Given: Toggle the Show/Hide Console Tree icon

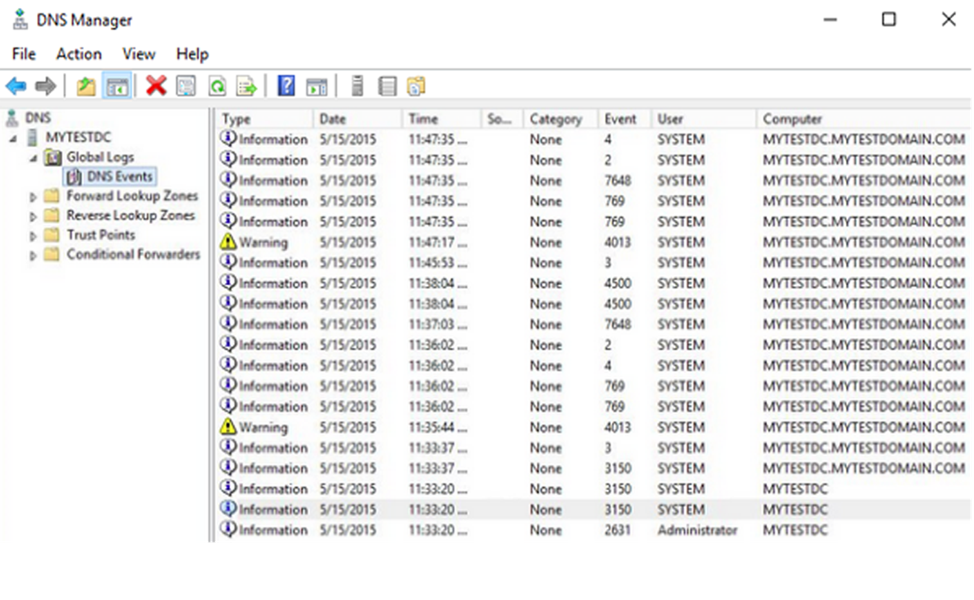Looking at the screenshot, I should [117, 86].
